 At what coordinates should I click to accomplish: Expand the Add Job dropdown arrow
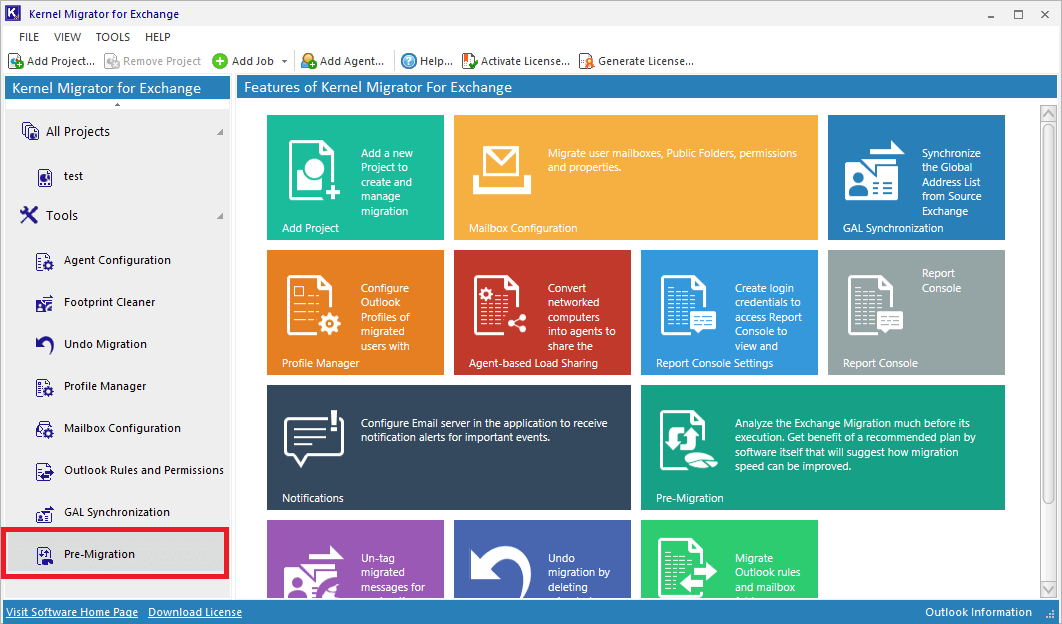[284, 62]
